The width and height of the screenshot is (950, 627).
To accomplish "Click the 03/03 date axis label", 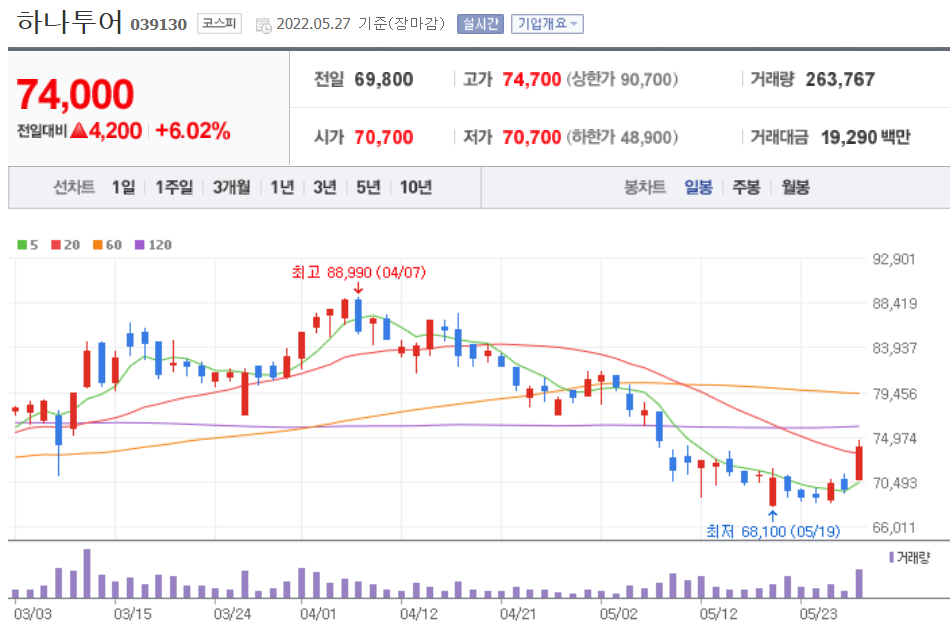I will [33, 614].
